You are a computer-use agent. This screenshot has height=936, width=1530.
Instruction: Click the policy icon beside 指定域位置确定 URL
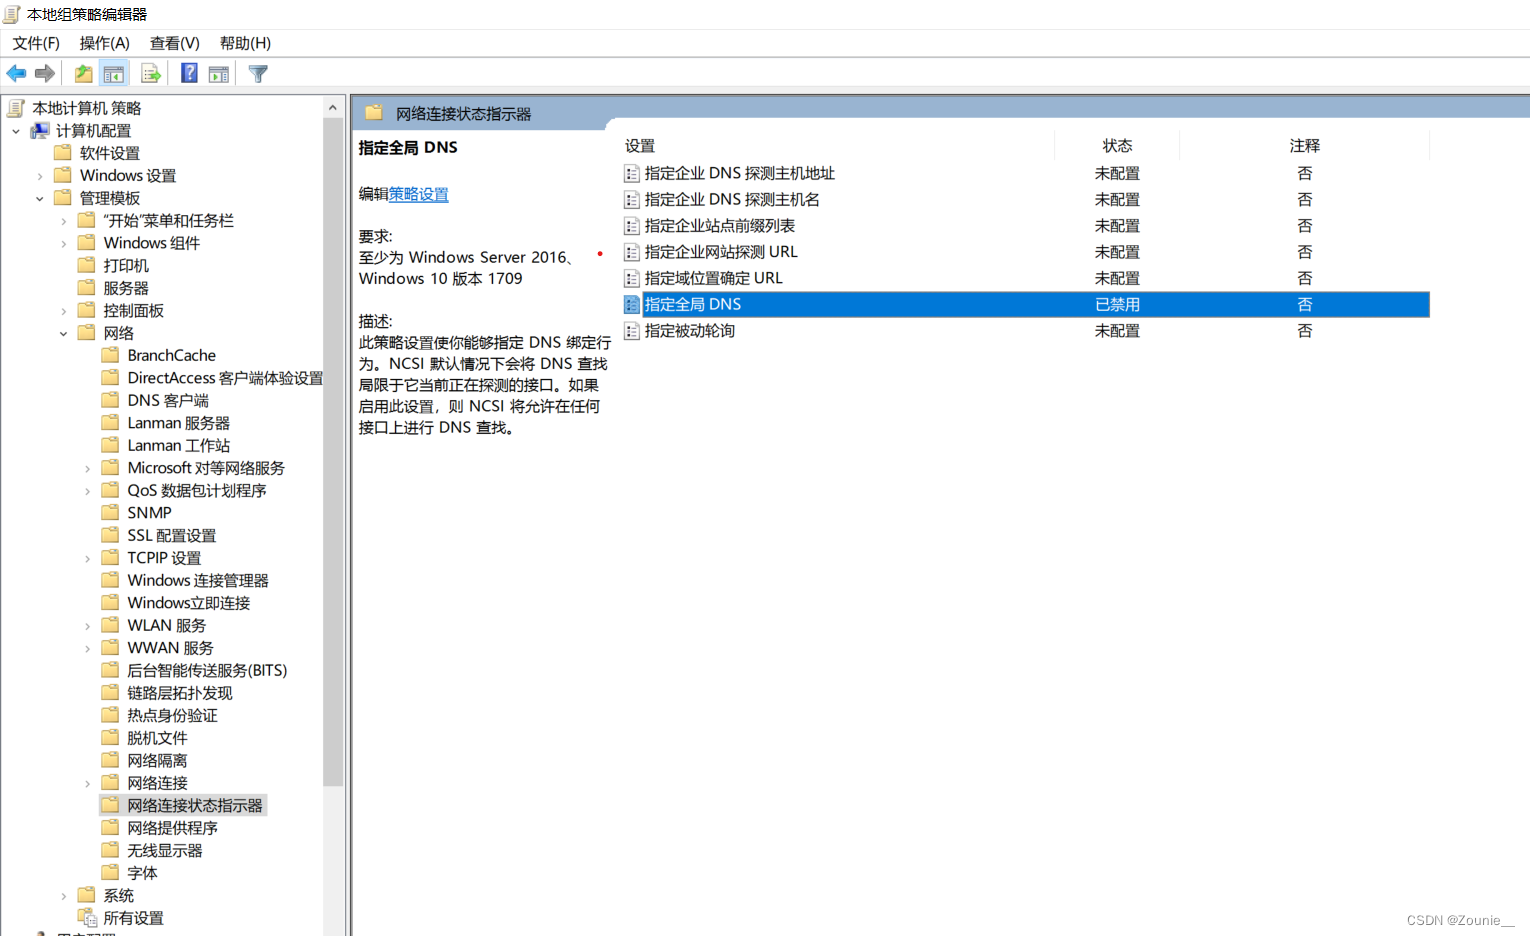tap(632, 278)
